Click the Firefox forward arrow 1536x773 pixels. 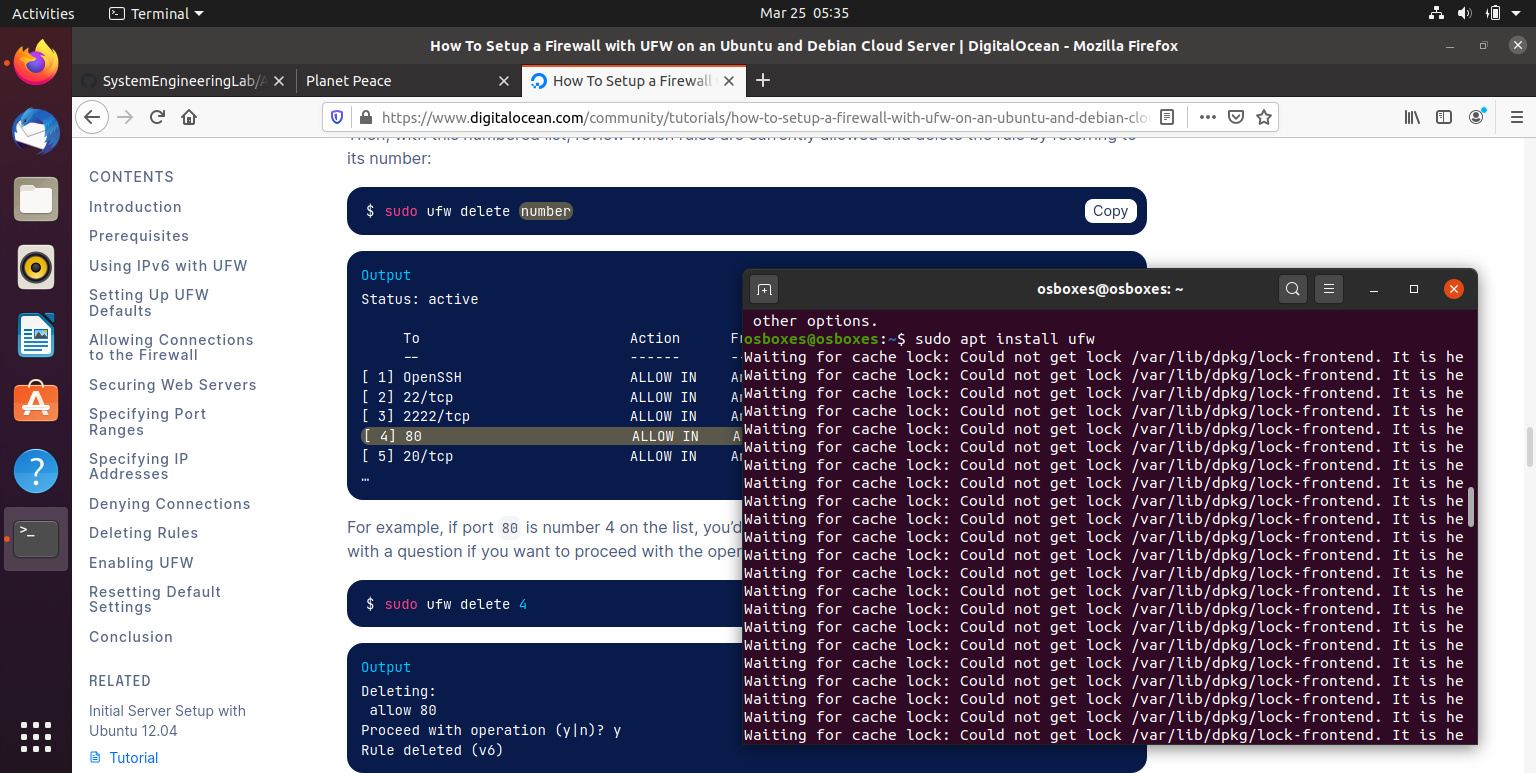coord(125,117)
